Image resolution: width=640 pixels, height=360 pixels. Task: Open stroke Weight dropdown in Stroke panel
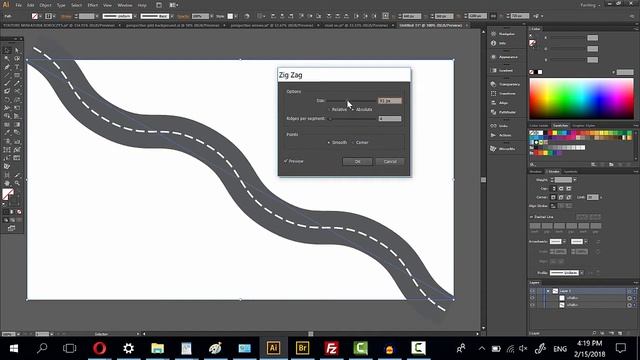pos(575,180)
